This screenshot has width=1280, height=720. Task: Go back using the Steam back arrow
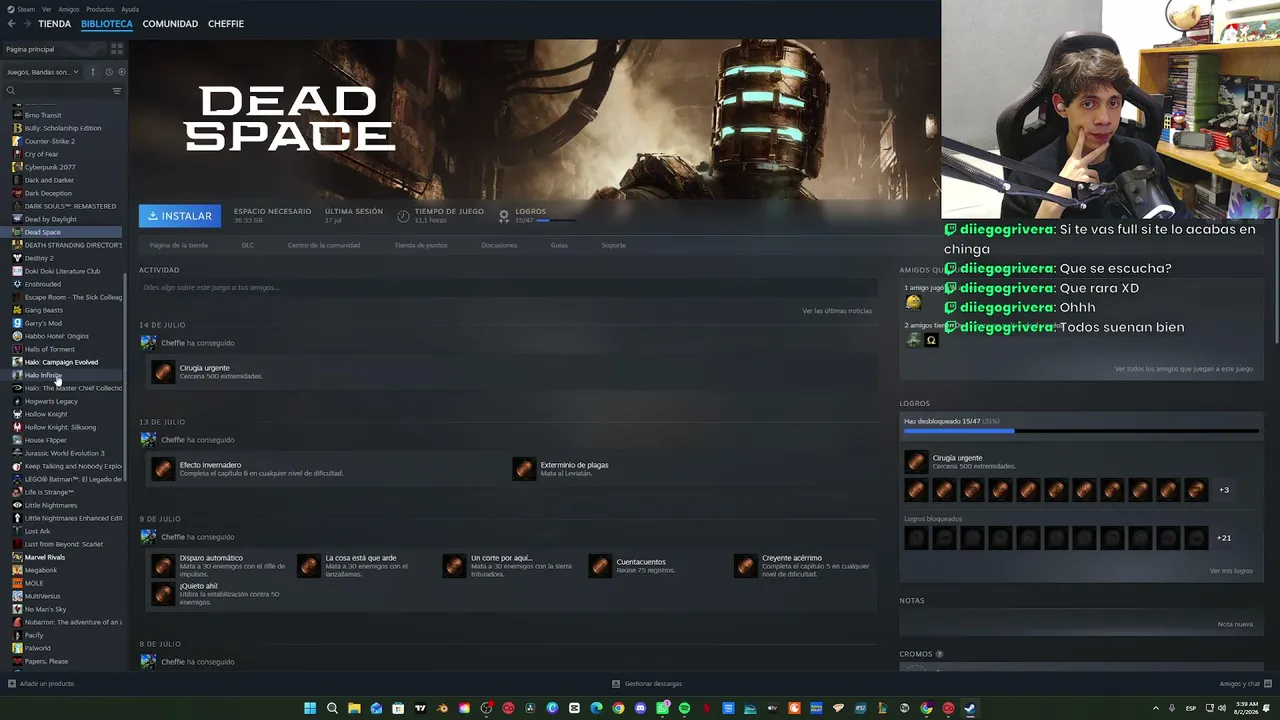coord(11,24)
